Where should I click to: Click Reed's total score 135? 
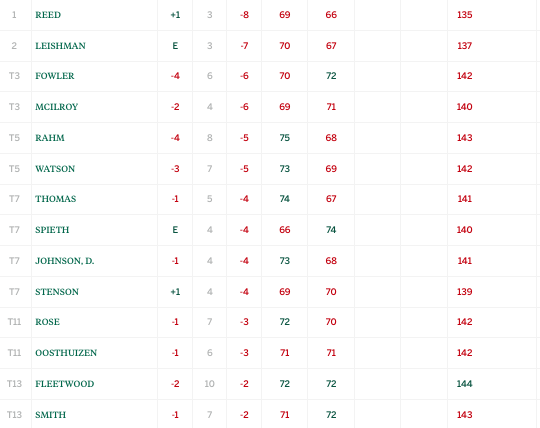click(464, 15)
